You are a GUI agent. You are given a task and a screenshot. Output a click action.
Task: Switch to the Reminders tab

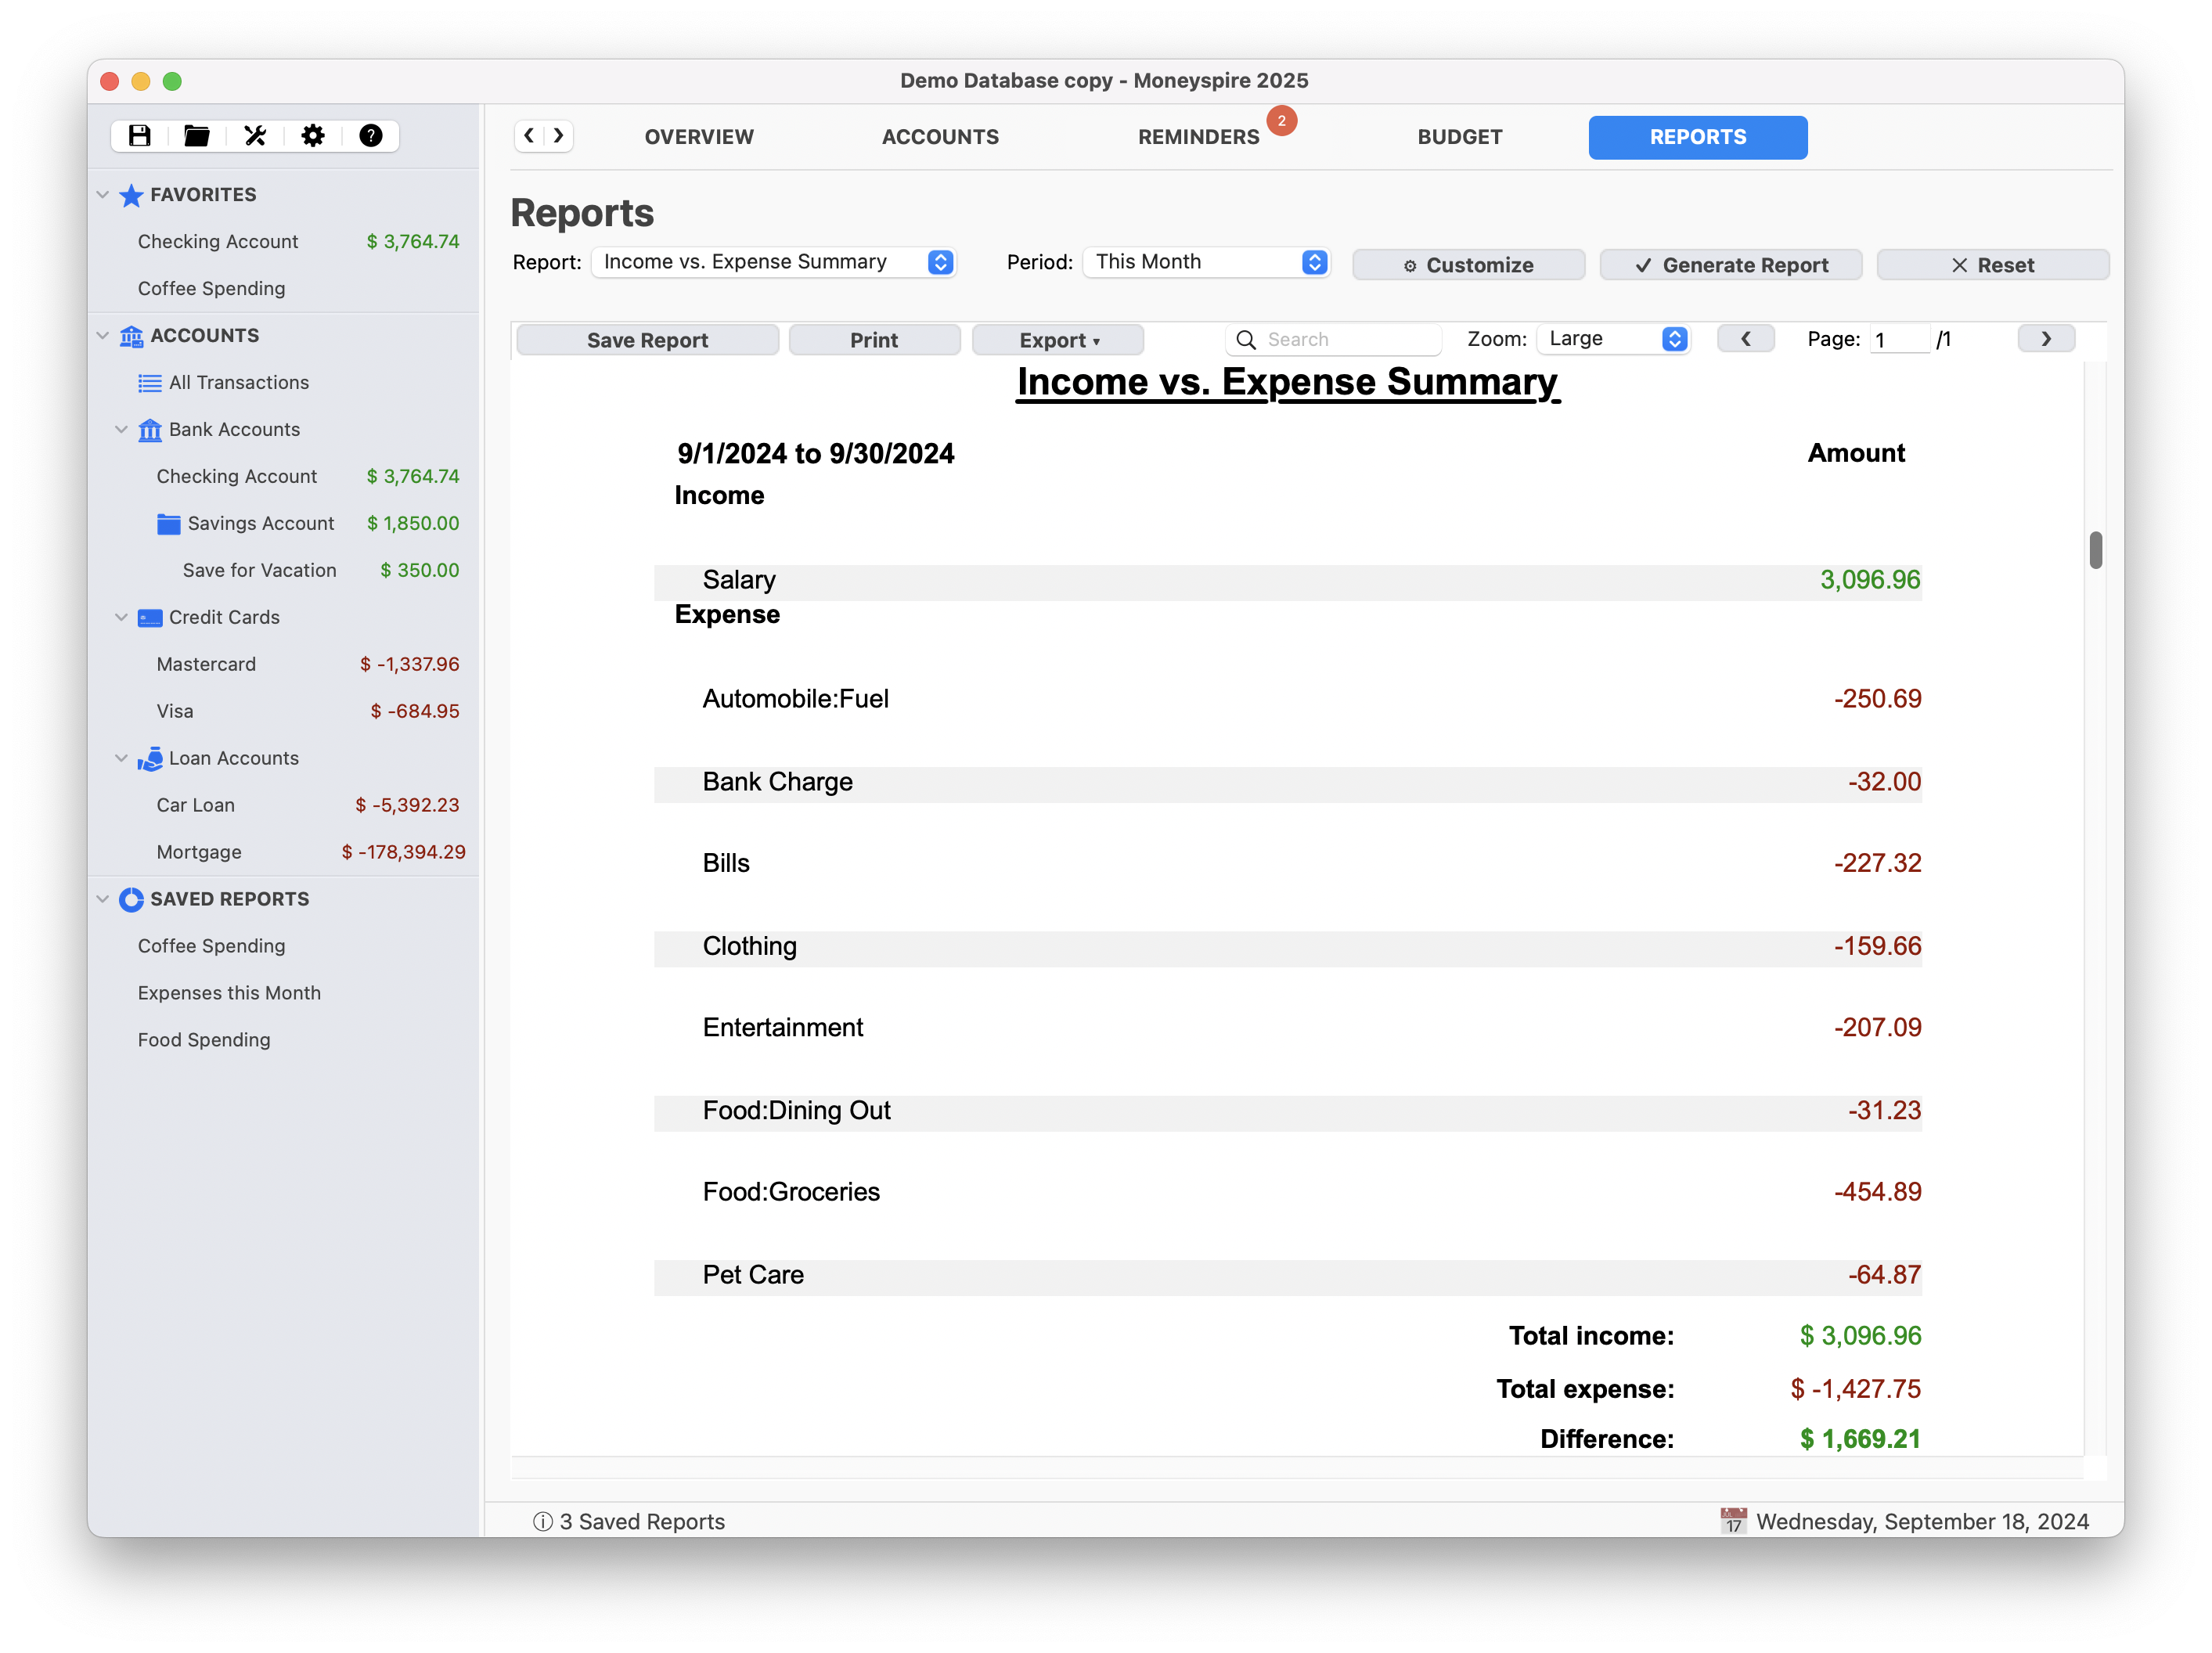1198,137
